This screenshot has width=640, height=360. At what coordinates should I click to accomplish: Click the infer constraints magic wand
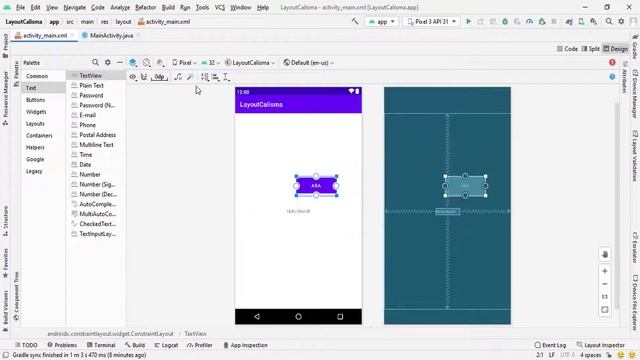point(190,77)
